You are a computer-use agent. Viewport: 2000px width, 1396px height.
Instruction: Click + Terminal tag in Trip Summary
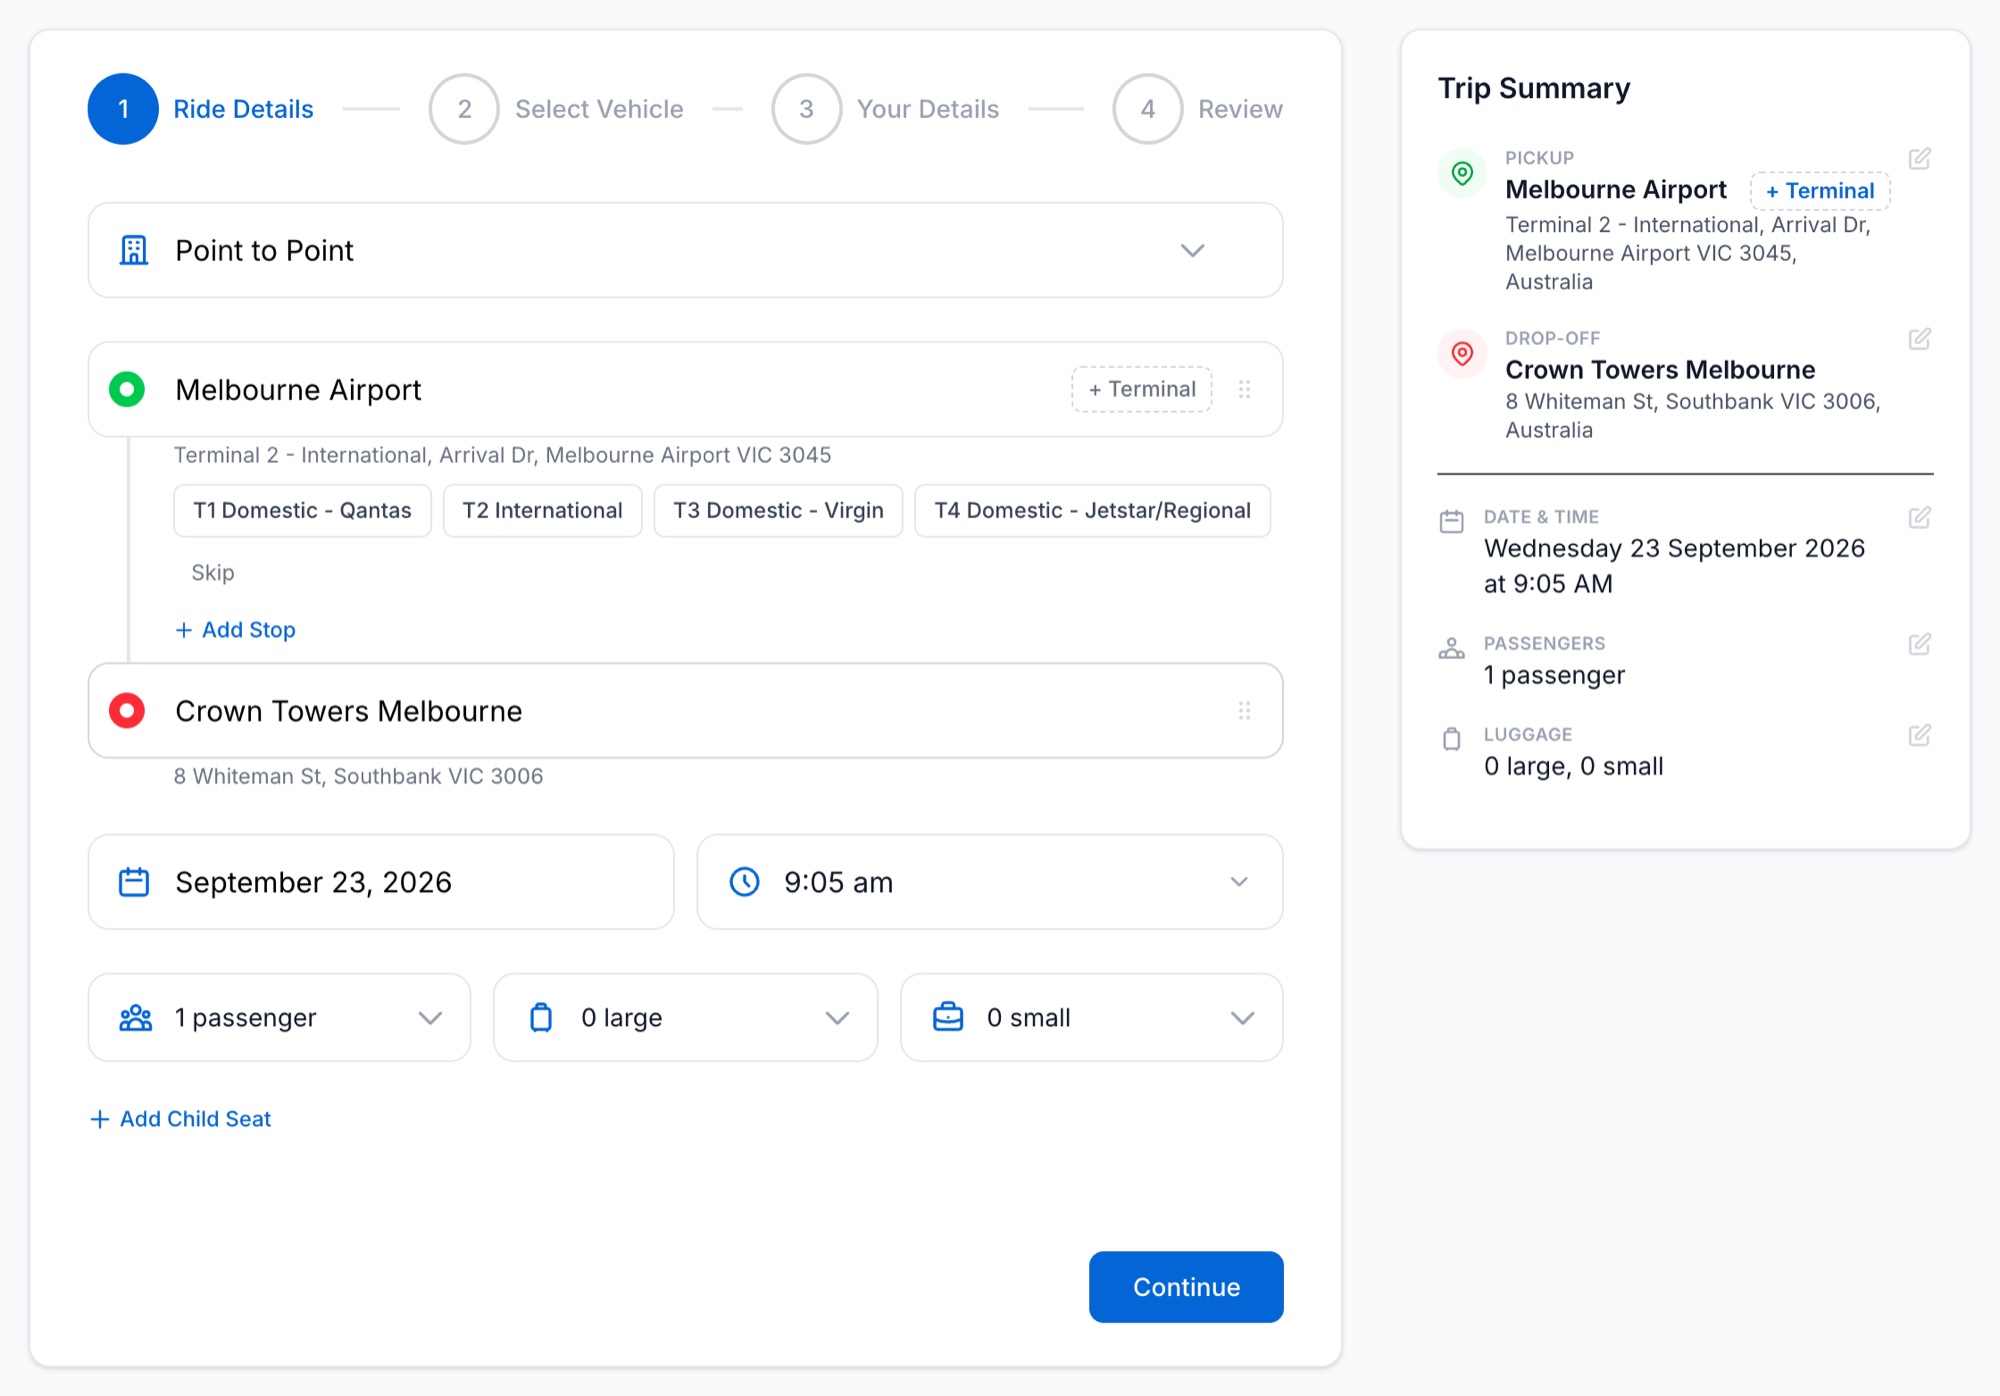(1819, 191)
